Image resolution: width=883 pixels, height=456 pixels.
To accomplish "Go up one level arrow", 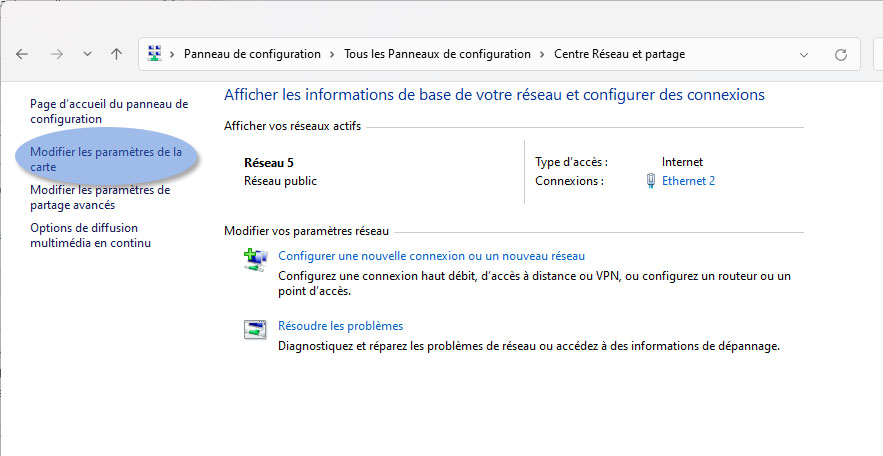I will [x=117, y=54].
